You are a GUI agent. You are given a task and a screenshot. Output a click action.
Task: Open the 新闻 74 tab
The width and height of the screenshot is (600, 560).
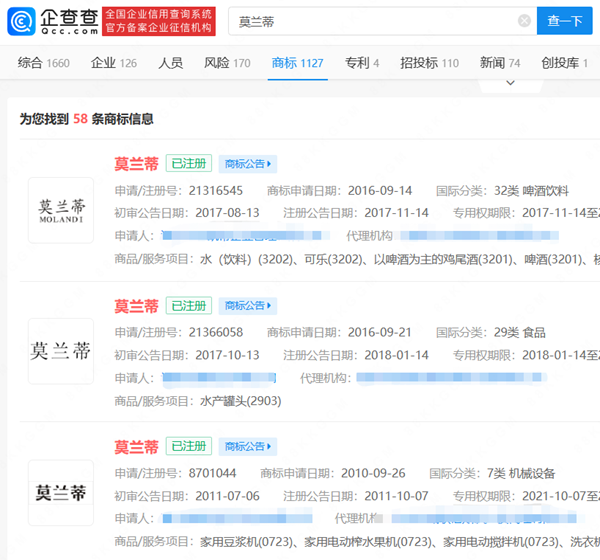point(500,63)
